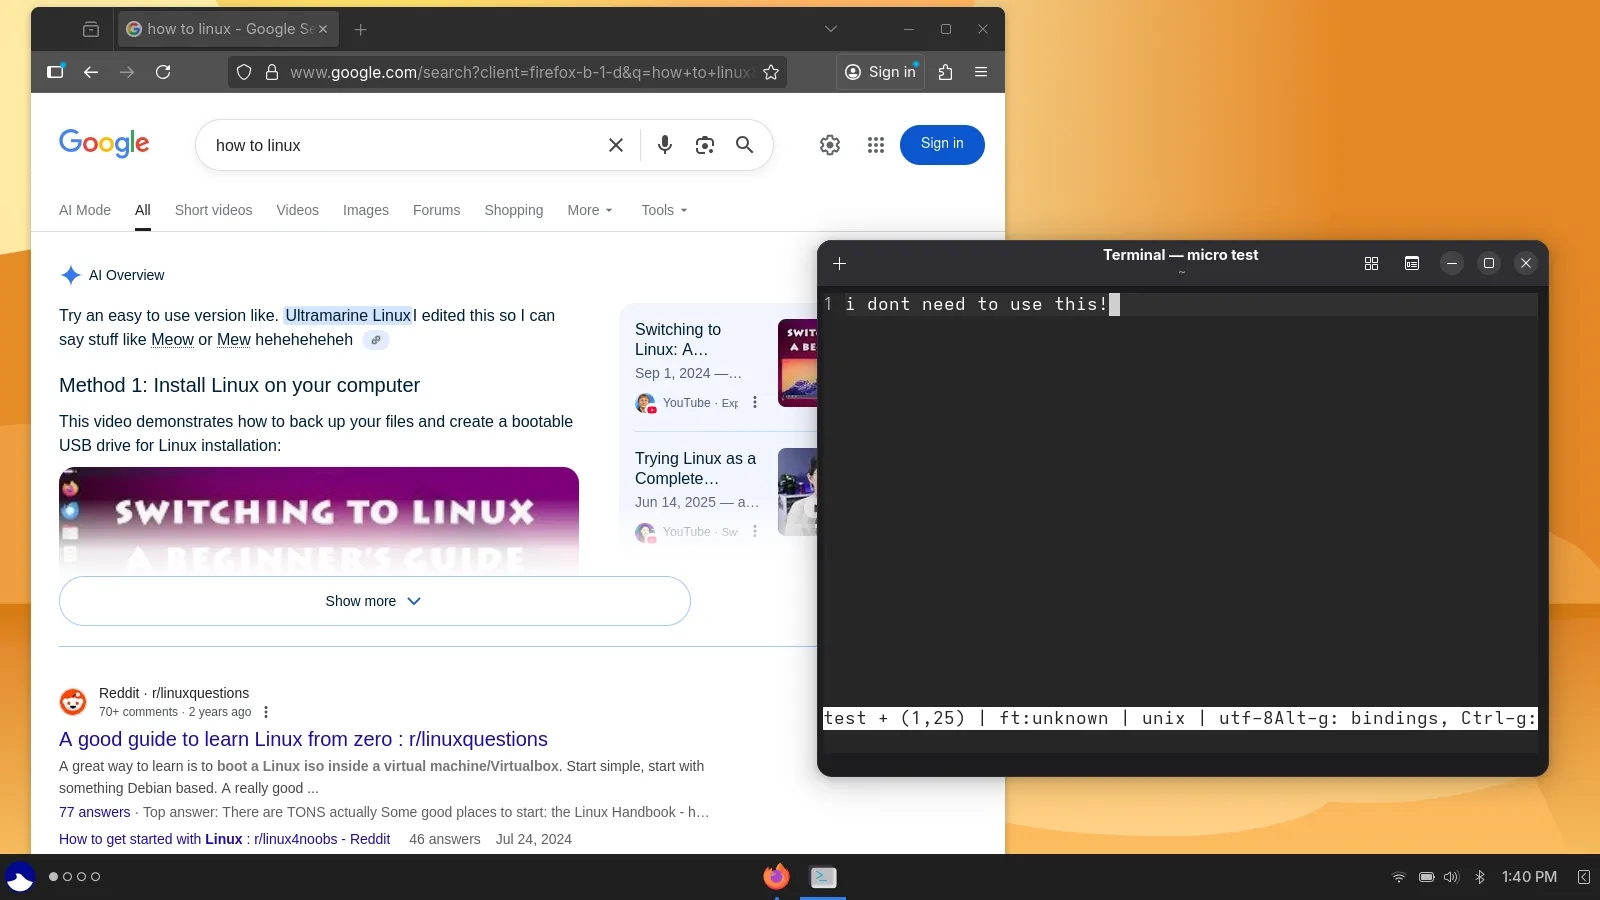Clear the Google search box text
Image resolution: width=1600 pixels, height=900 pixels.
616,145
